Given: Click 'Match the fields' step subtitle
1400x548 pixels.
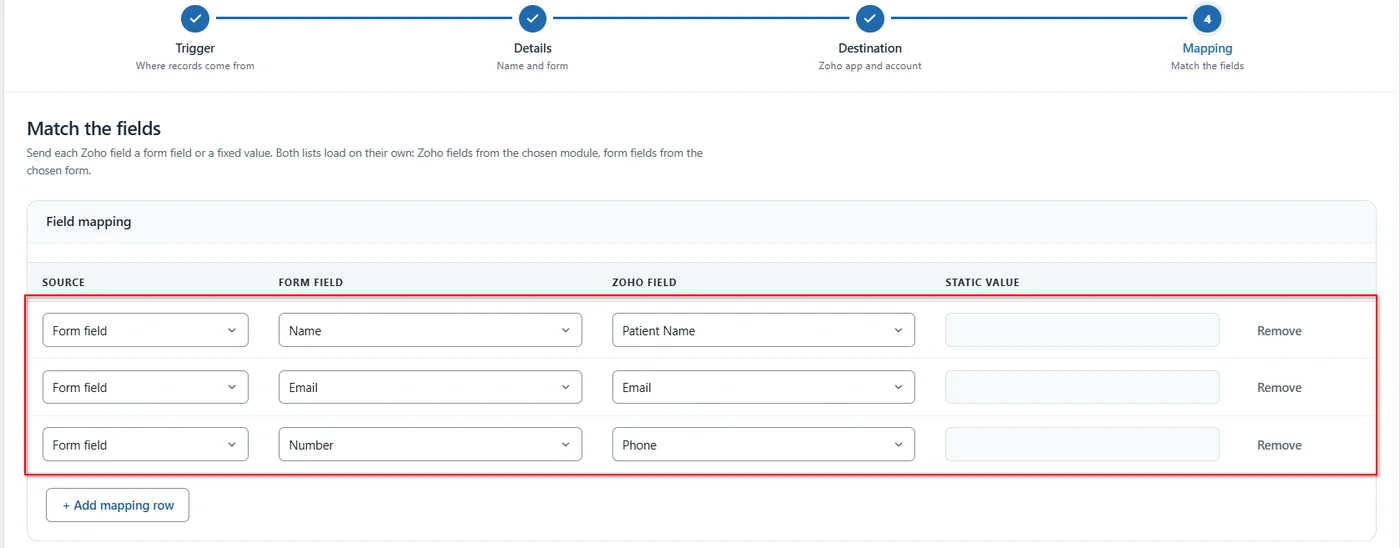Looking at the screenshot, I should coord(1207,66).
